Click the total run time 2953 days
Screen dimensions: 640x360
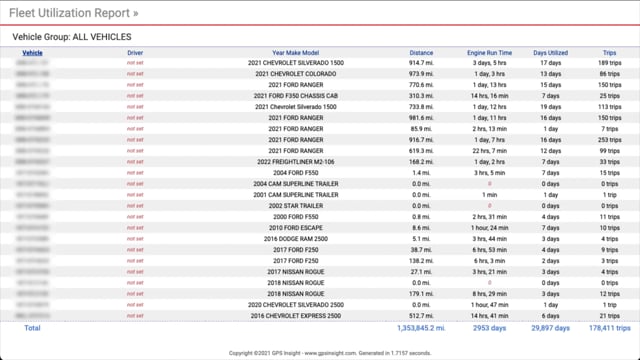pyautogui.click(x=489, y=328)
